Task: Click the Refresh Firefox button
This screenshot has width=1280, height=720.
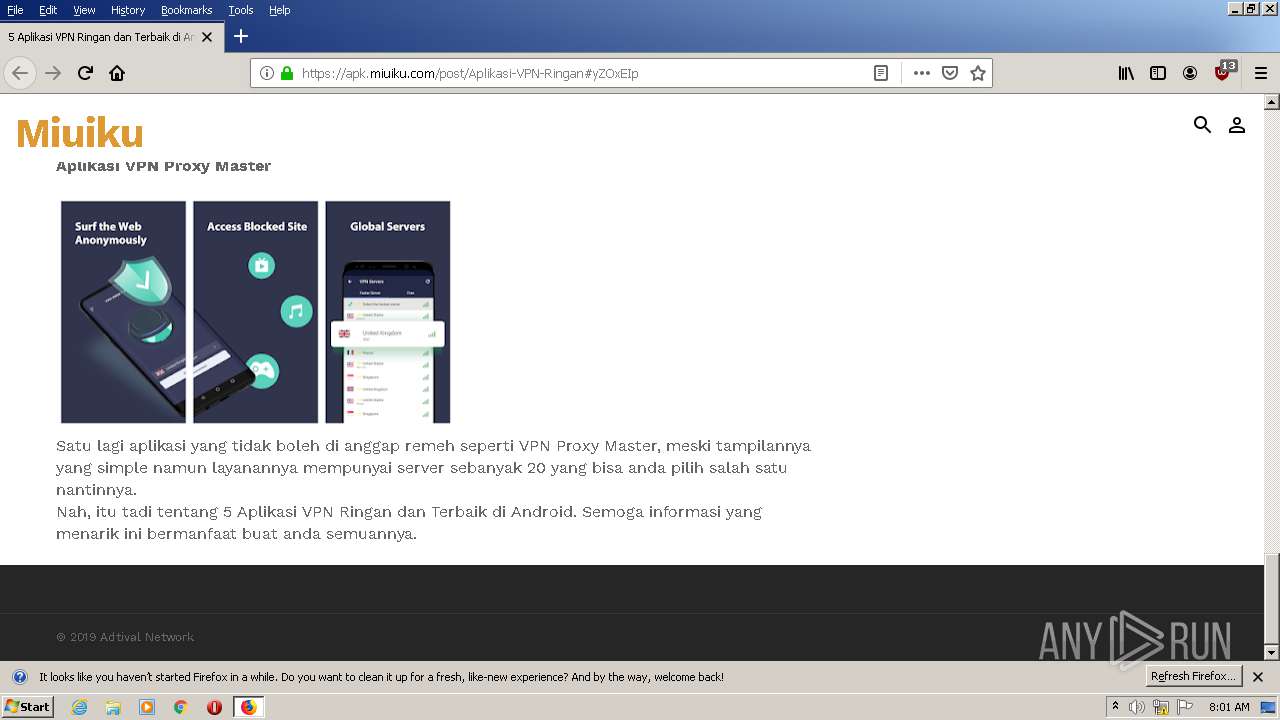Action: click(x=1193, y=677)
